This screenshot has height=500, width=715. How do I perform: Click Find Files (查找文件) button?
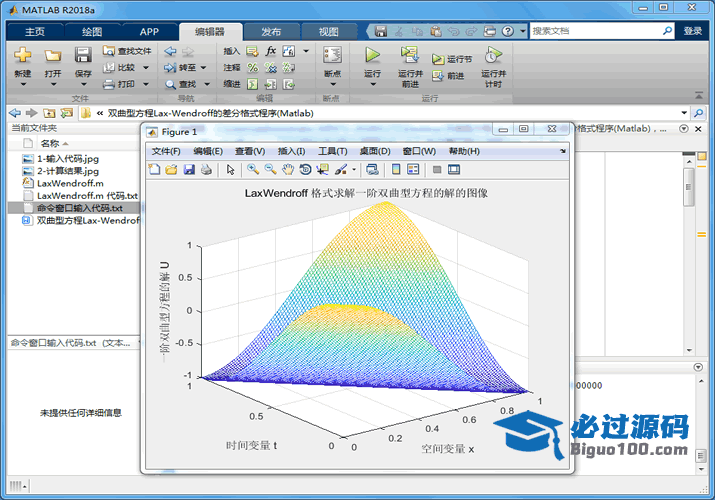pyautogui.click(x=127, y=51)
